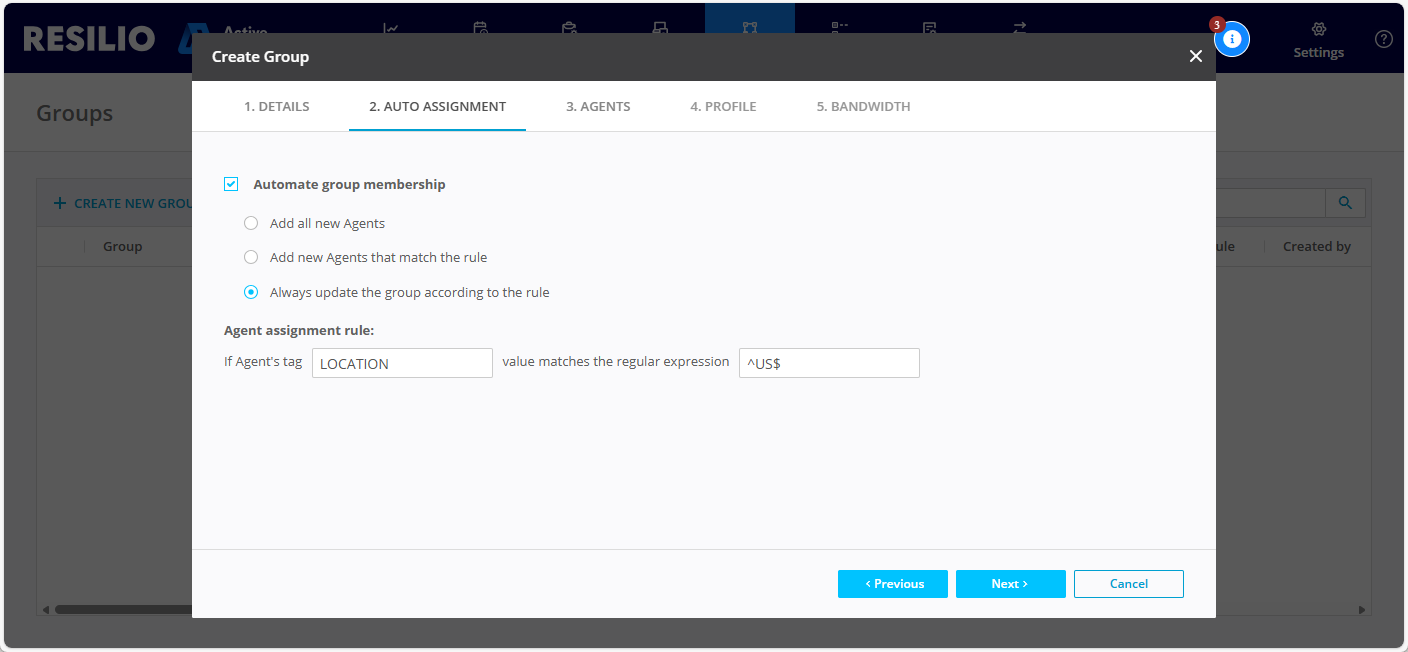
Task: Click the dashboard chart icon in navbar
Action: pyautogui.click(x=391, y=28)
